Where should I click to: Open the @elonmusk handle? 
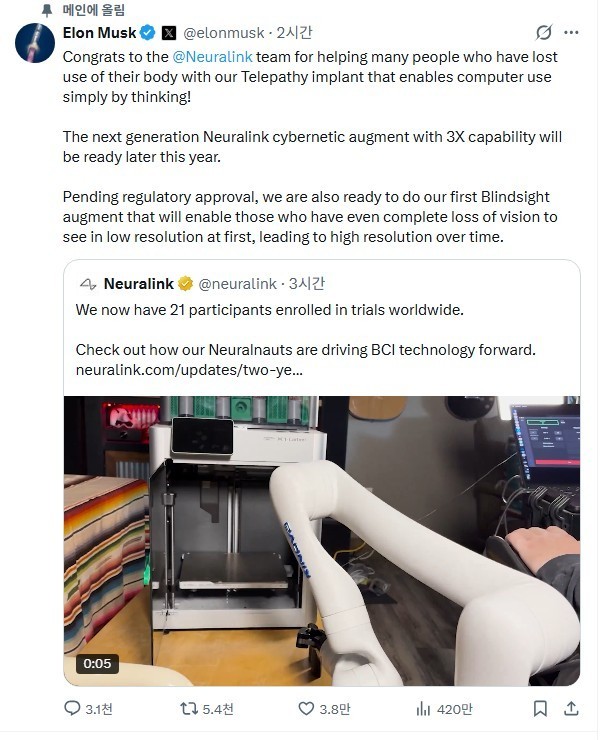point(224,33)
